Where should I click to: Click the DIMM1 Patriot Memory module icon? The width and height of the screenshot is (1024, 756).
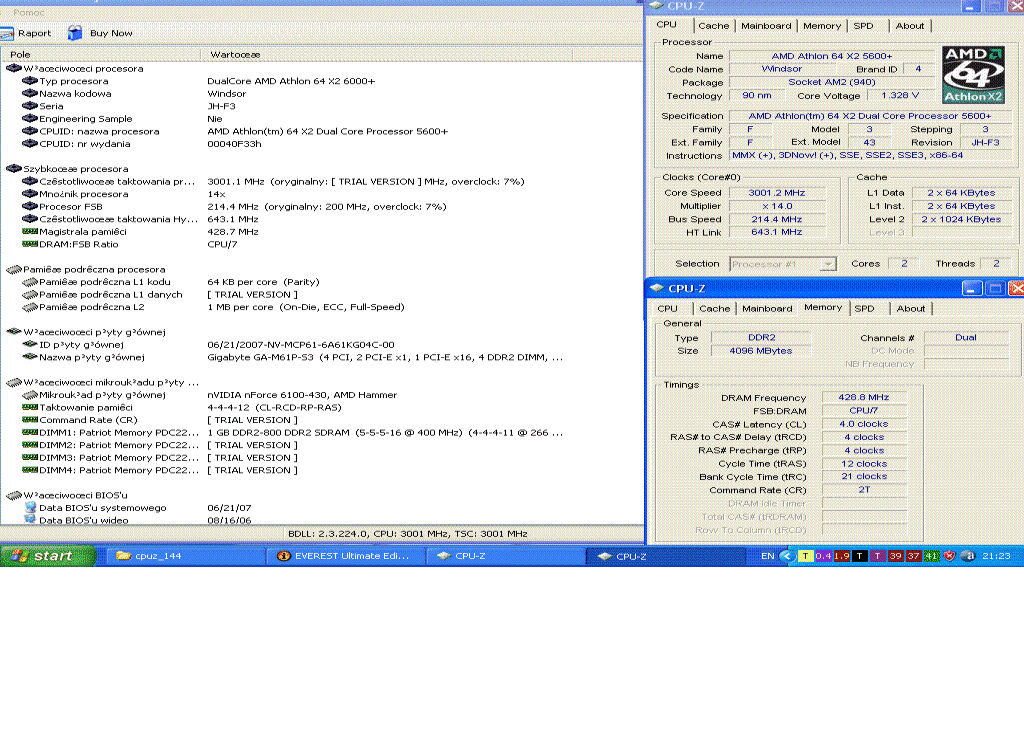[x=29, y=432]
